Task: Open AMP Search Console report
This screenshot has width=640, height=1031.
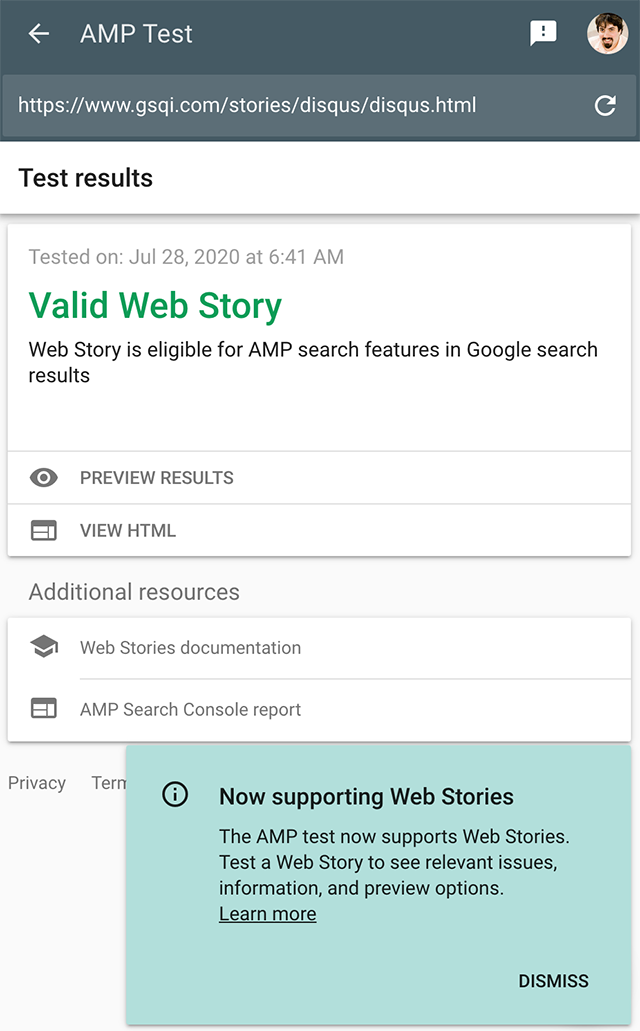Action: pos(190,710)
